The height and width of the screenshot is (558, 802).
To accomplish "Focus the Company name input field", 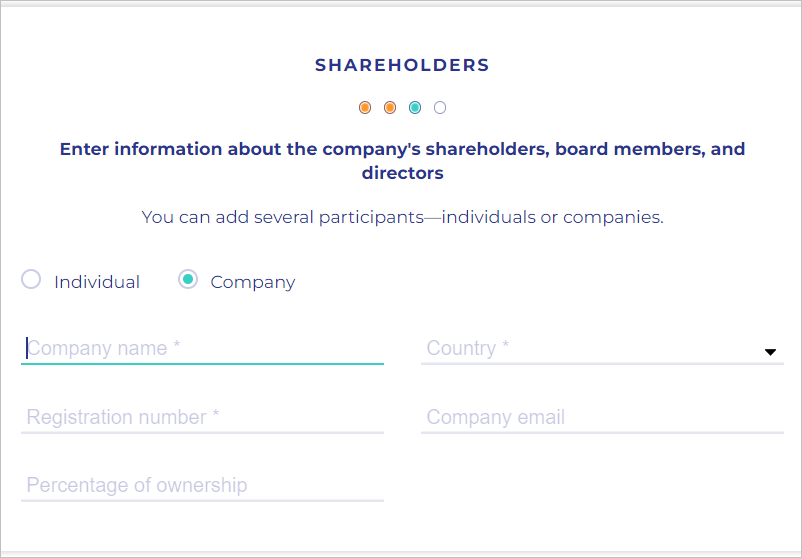I will (x=202, y=348).
